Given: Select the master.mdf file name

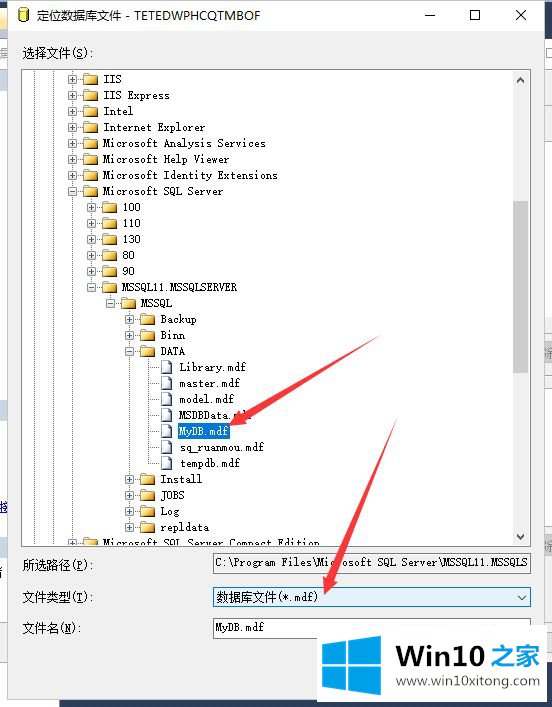Looking at the screenshot, I should tap(210, 383).
